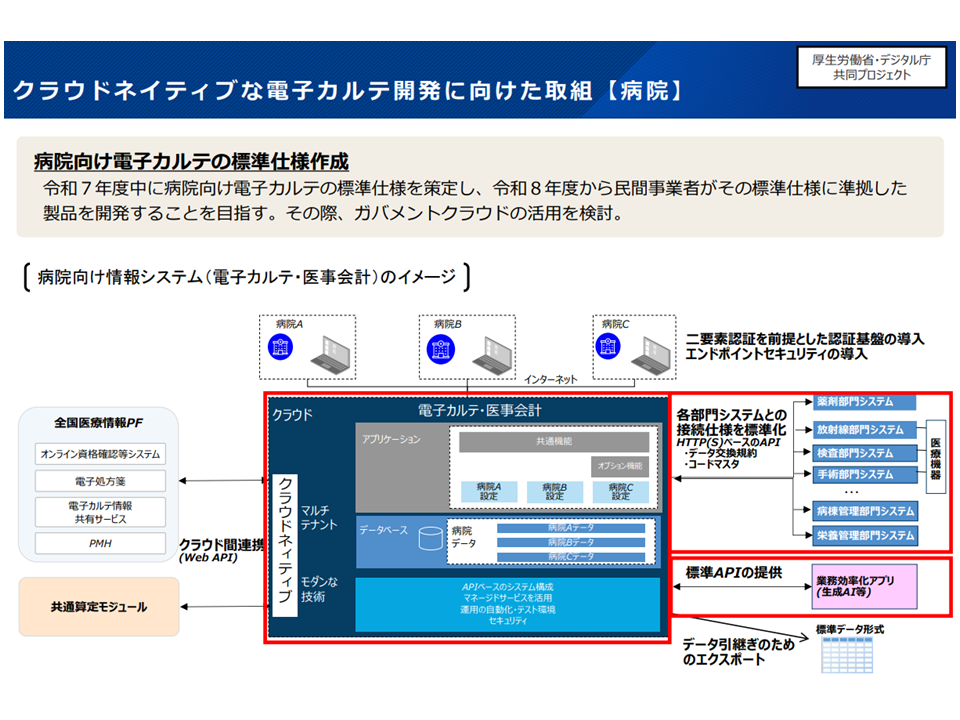
Task: Select the 薬剤部門システム bar
Action: [x=856, y=402]
